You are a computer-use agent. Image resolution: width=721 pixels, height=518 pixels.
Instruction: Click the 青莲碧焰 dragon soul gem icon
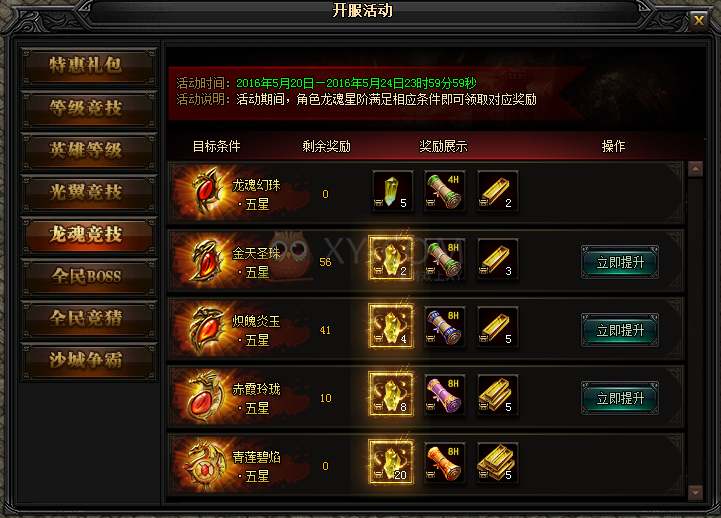[204, 464]
